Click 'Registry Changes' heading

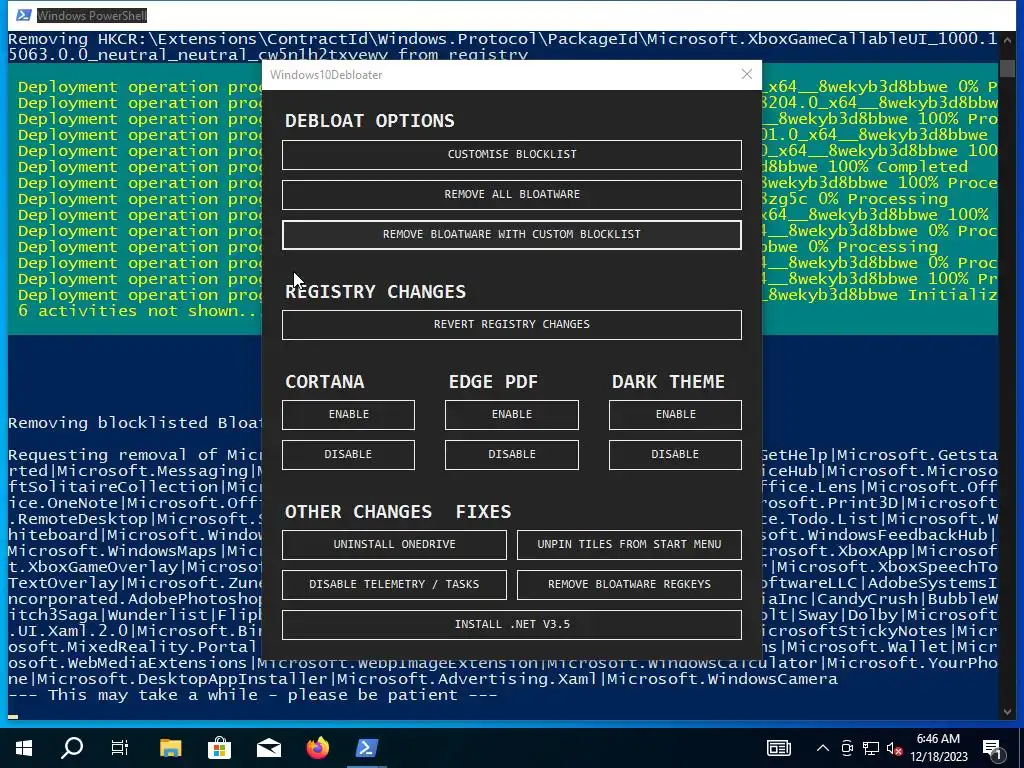(x=376, y=291)
